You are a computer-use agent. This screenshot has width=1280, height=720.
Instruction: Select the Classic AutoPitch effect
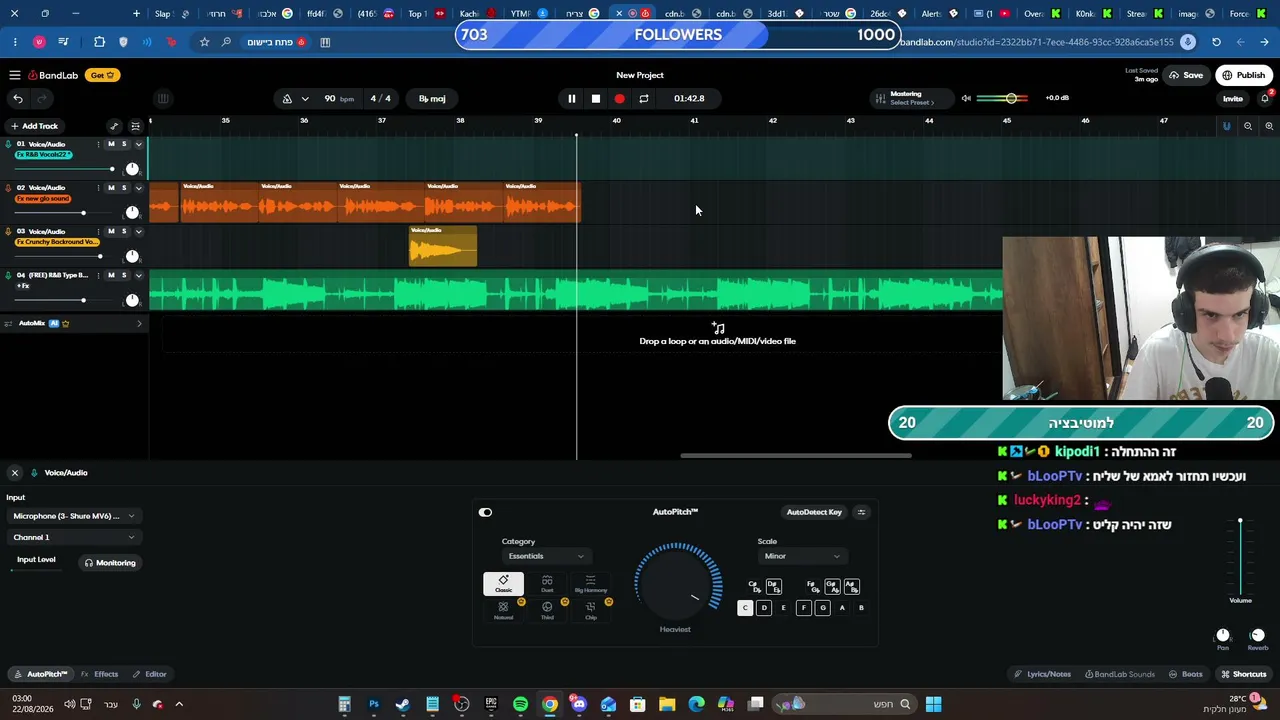[x=503, y=584]
